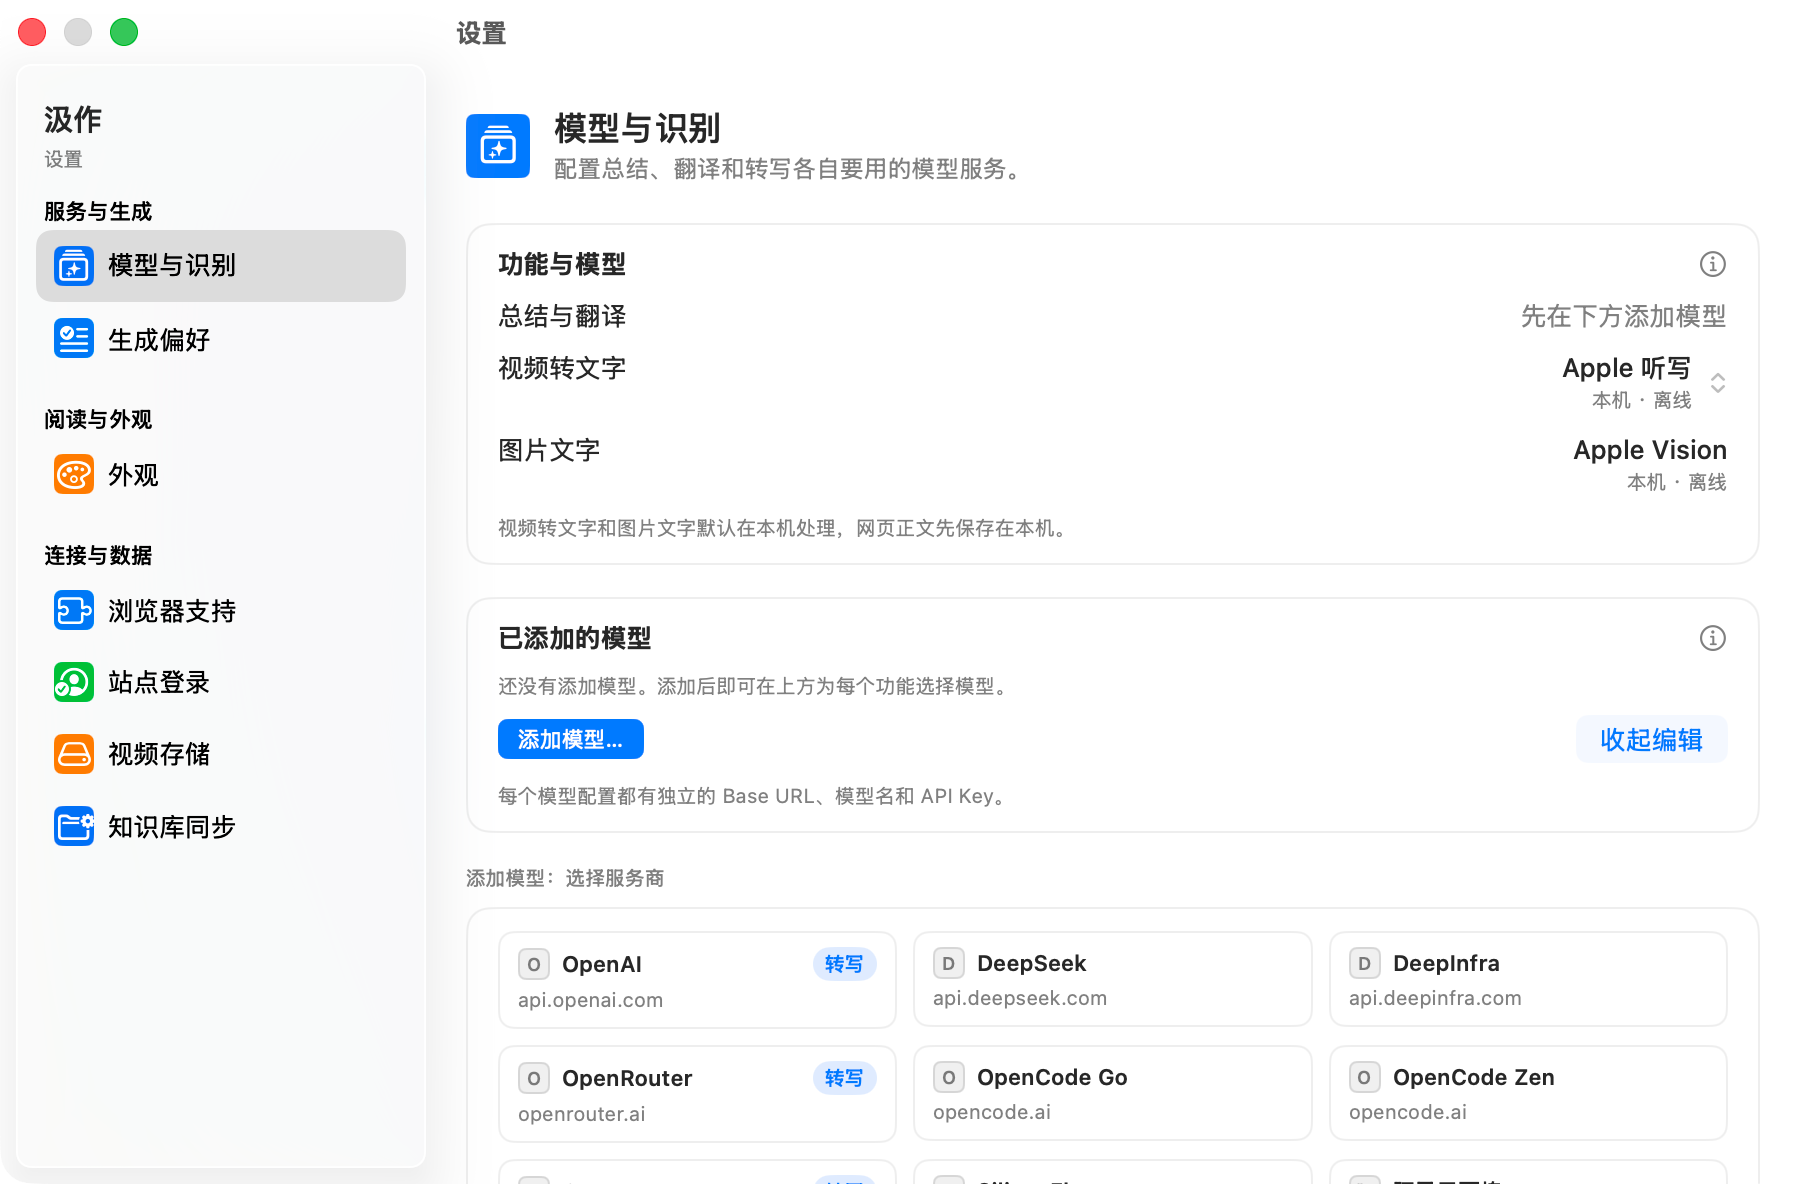Viewport: 1800px width, 1184px height.
Task: Click the Apple Vision value for 图片文字
Action: click(1650, 450)
